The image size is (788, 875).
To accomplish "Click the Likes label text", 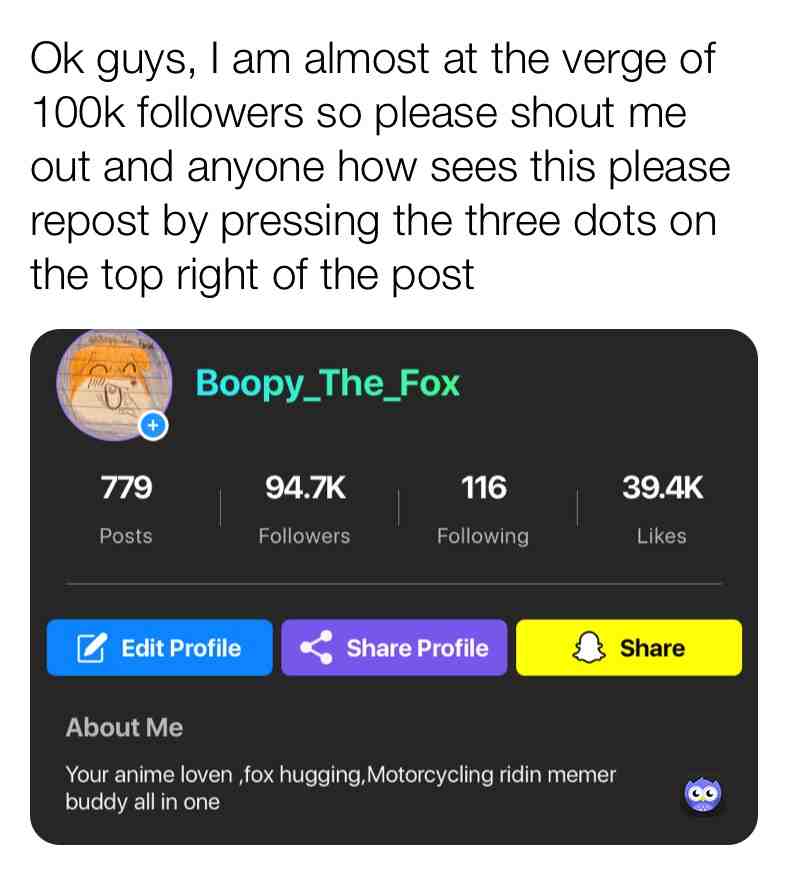I will [x=662, y=536].
